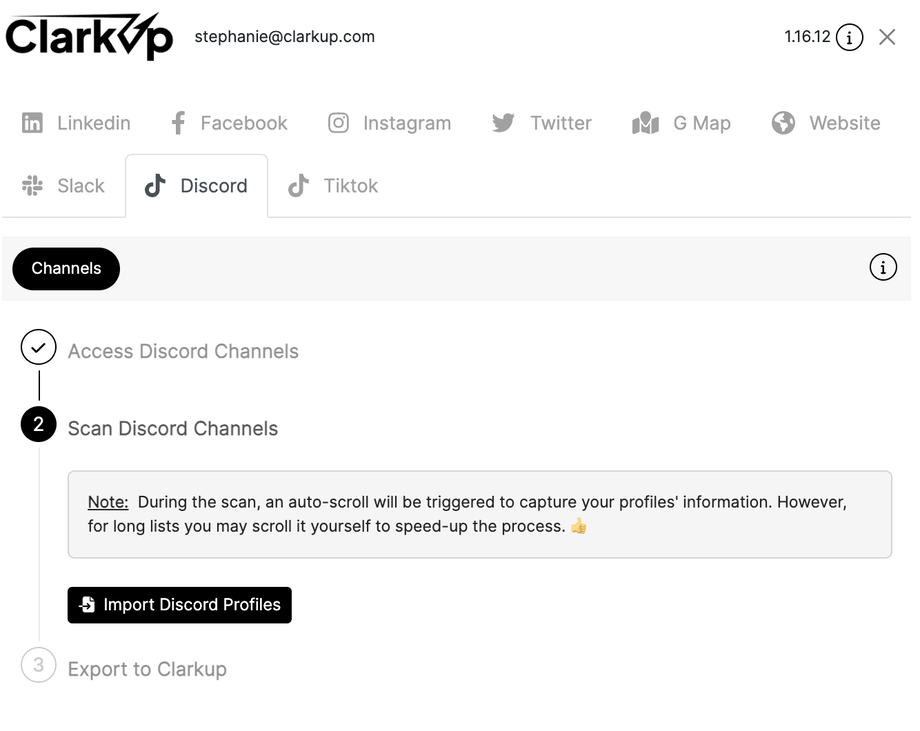Viewport: 920px width, 731px height.
Task: Click the Facebook logo icon
Action: (178, 123)
